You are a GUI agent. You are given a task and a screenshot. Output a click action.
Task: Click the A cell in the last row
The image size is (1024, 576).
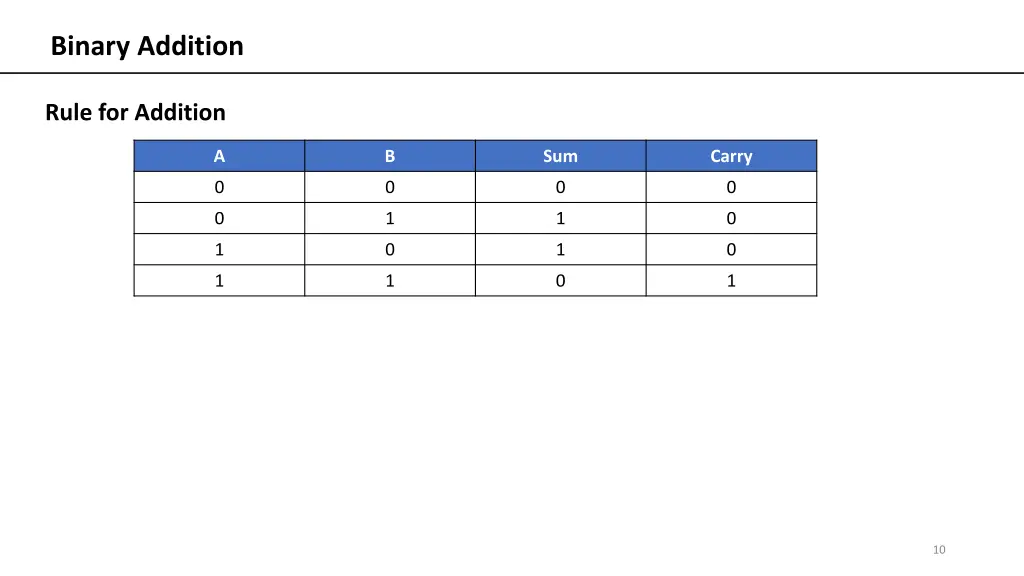pyautogui.click(x=219, y=281)
